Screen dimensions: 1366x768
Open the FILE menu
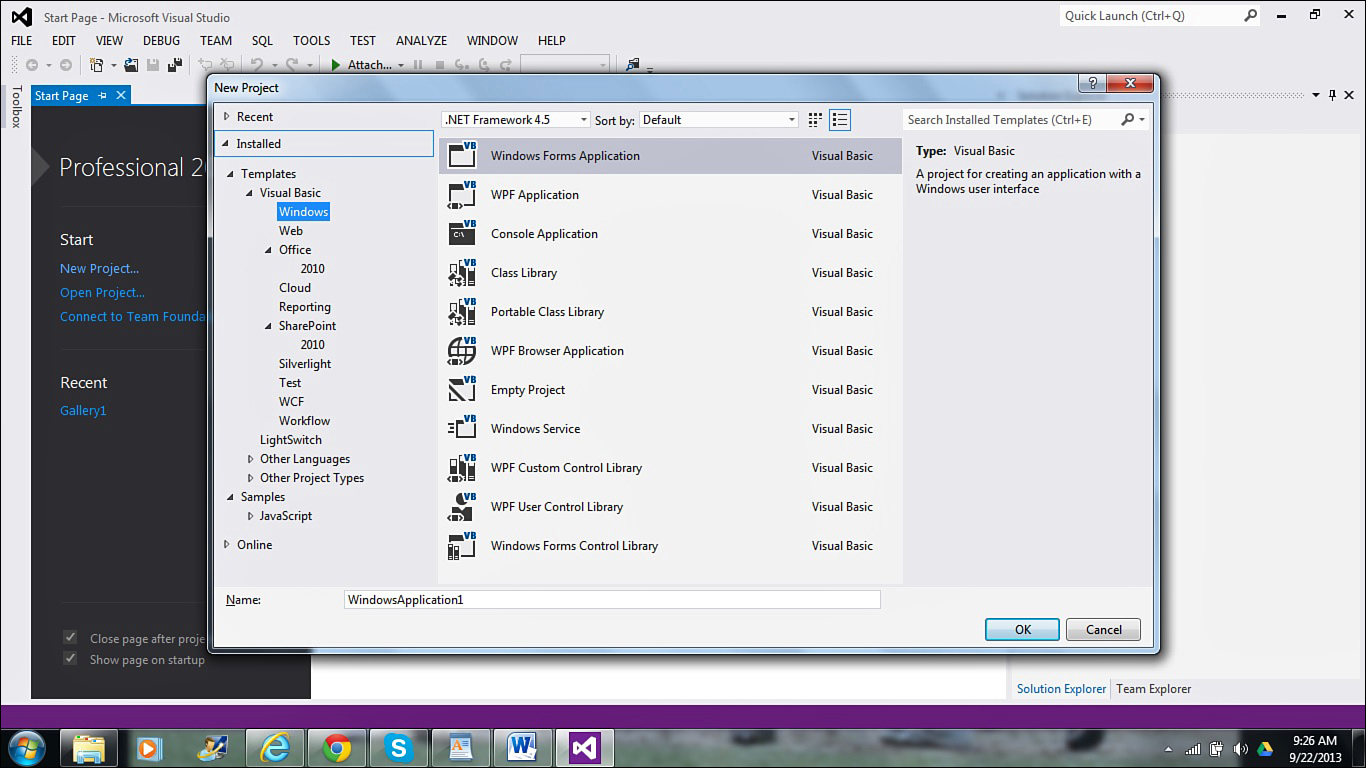(22, 41)
